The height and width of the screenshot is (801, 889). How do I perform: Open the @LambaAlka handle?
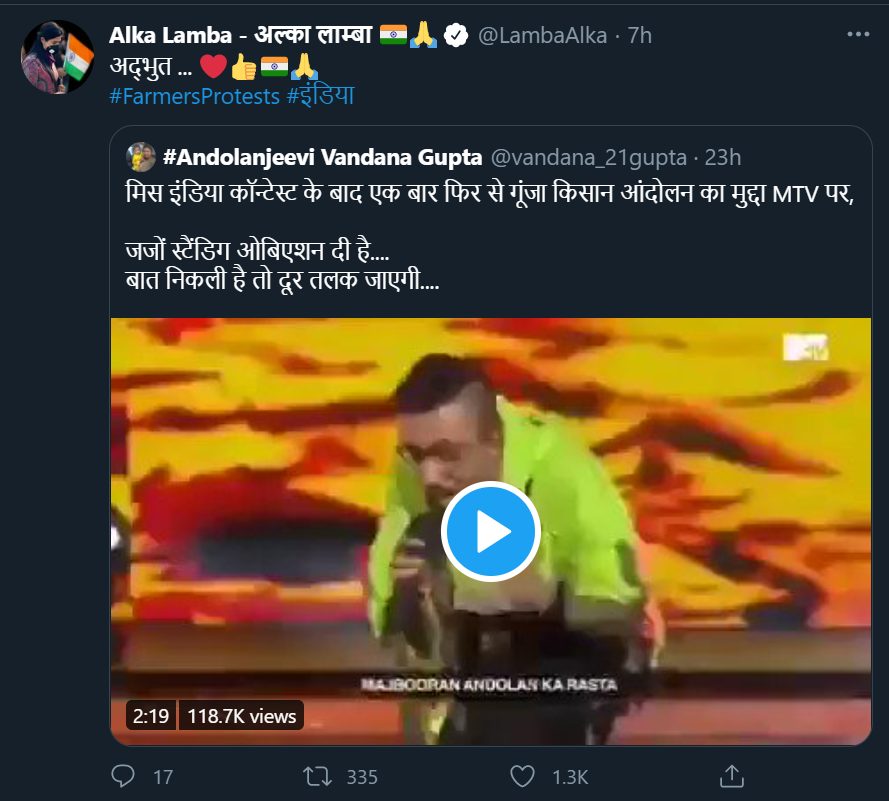point(542,36)
